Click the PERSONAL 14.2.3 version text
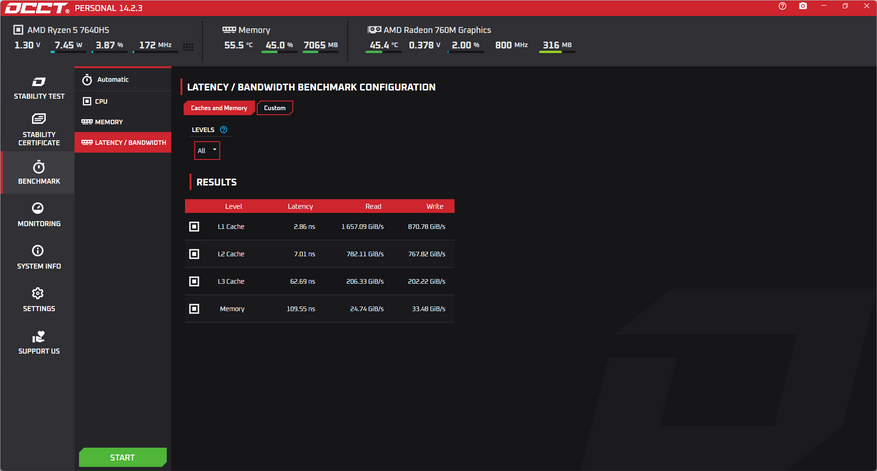 point(109,8)
